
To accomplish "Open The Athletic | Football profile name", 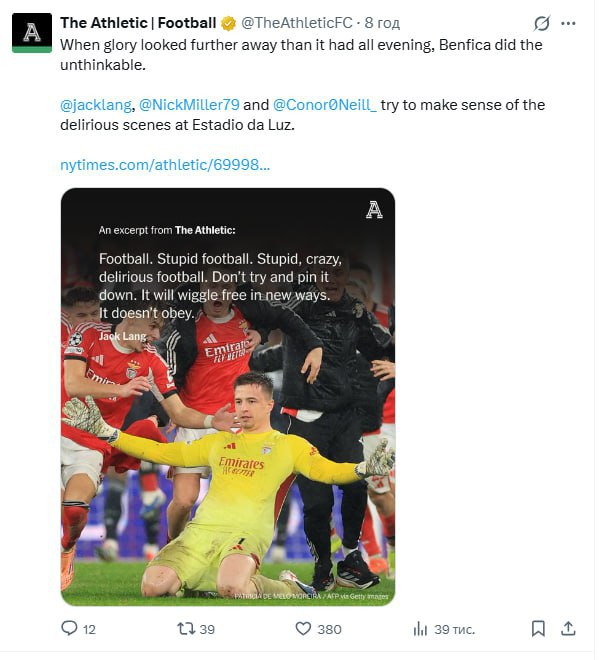I will point(138,23).
